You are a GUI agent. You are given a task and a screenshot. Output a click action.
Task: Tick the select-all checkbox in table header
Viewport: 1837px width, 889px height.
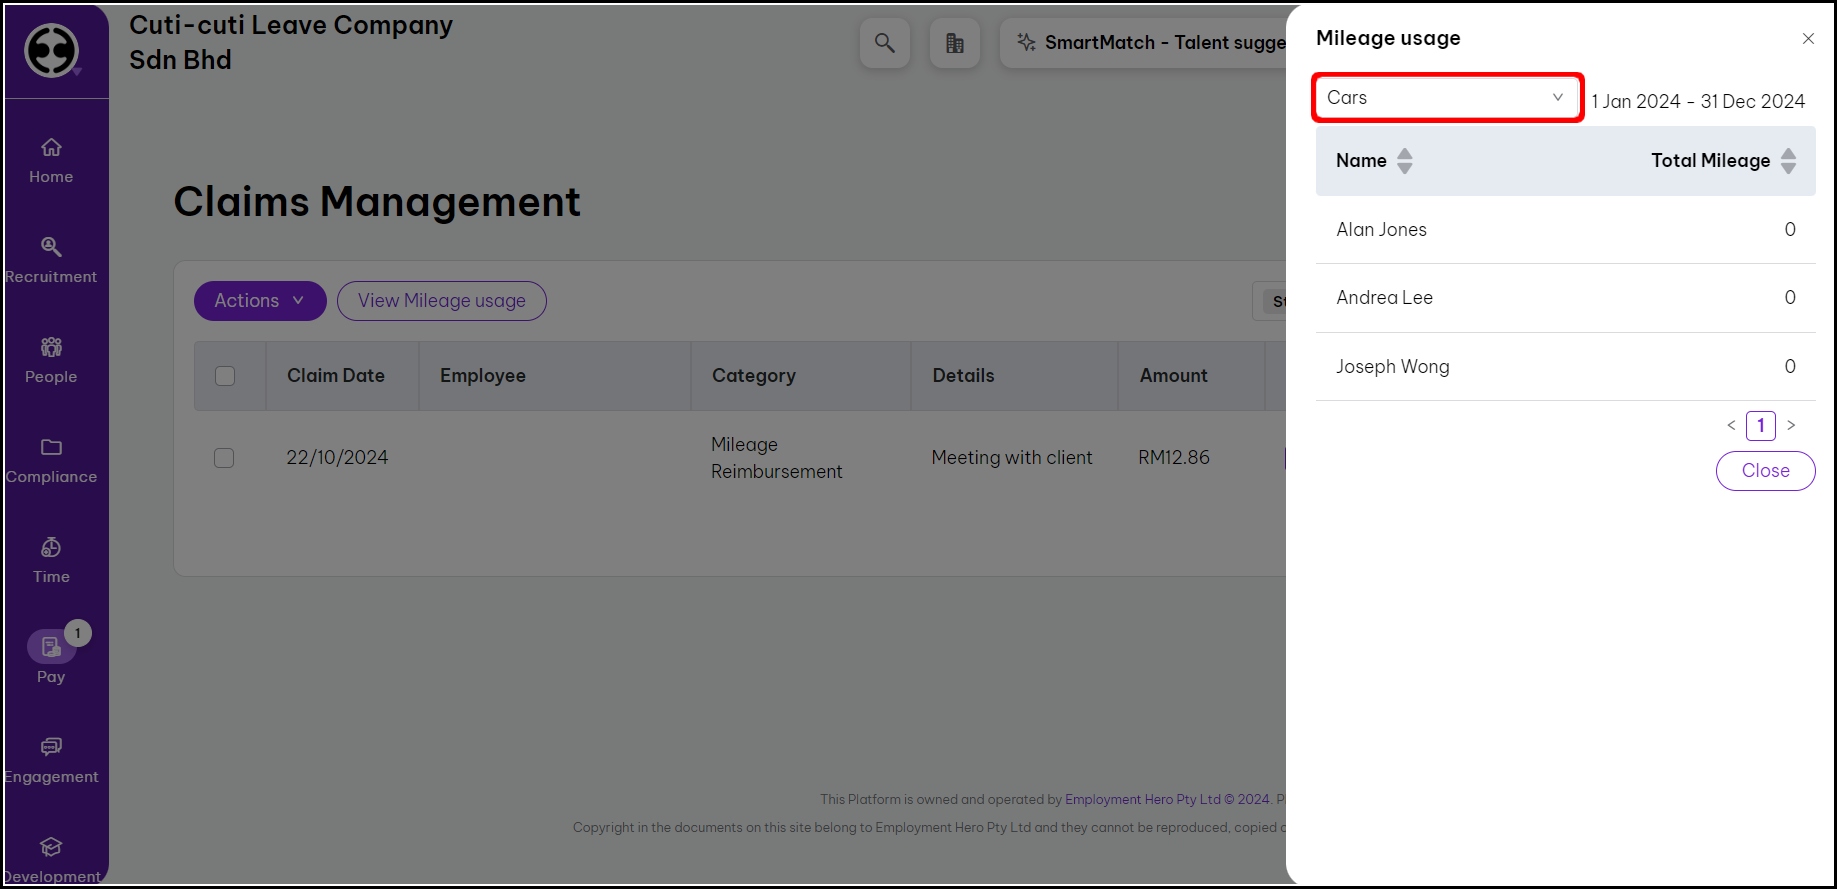(225, 376)
